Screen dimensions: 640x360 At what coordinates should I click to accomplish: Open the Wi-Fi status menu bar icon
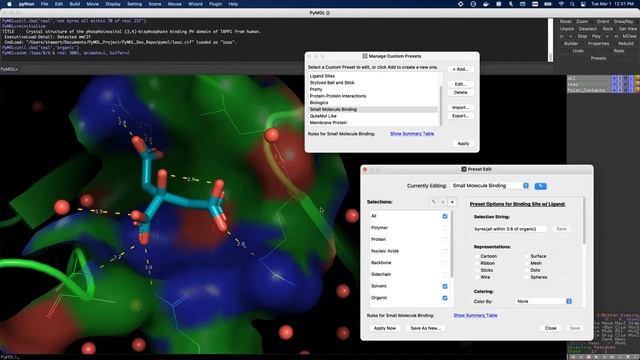click(561, 4)
